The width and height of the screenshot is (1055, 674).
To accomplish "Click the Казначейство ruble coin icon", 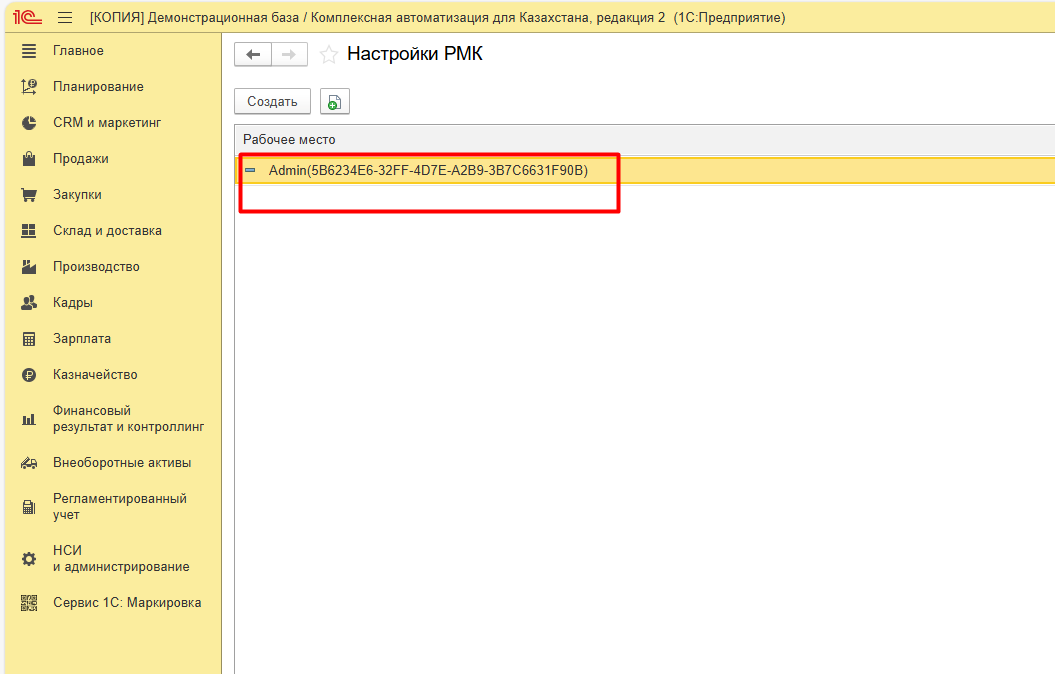I will [29, 375].
